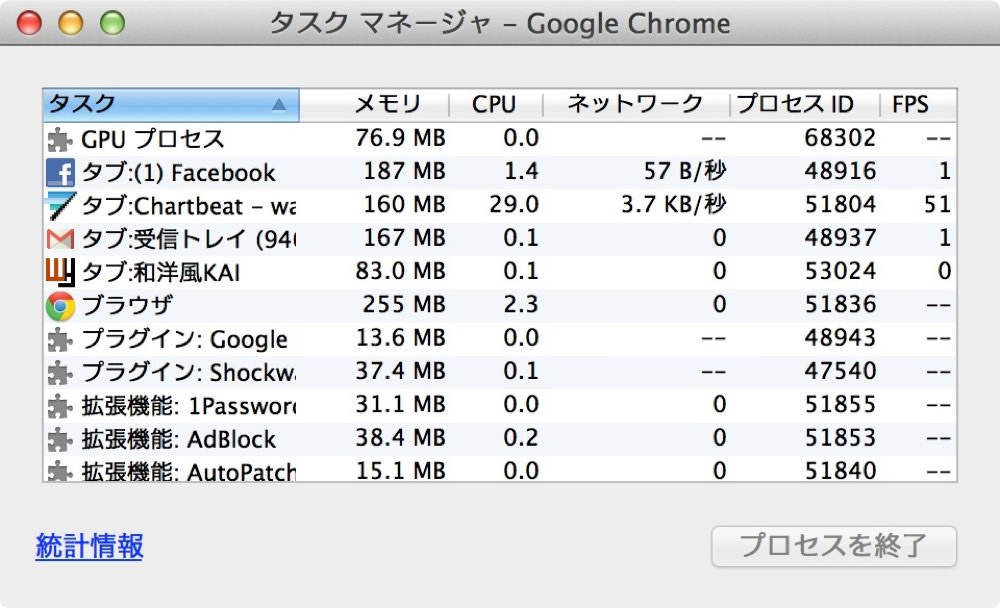This screenshot has height=608, width=1000.
Task: Click the Chartbeat tab favicon
Action: 61,205
